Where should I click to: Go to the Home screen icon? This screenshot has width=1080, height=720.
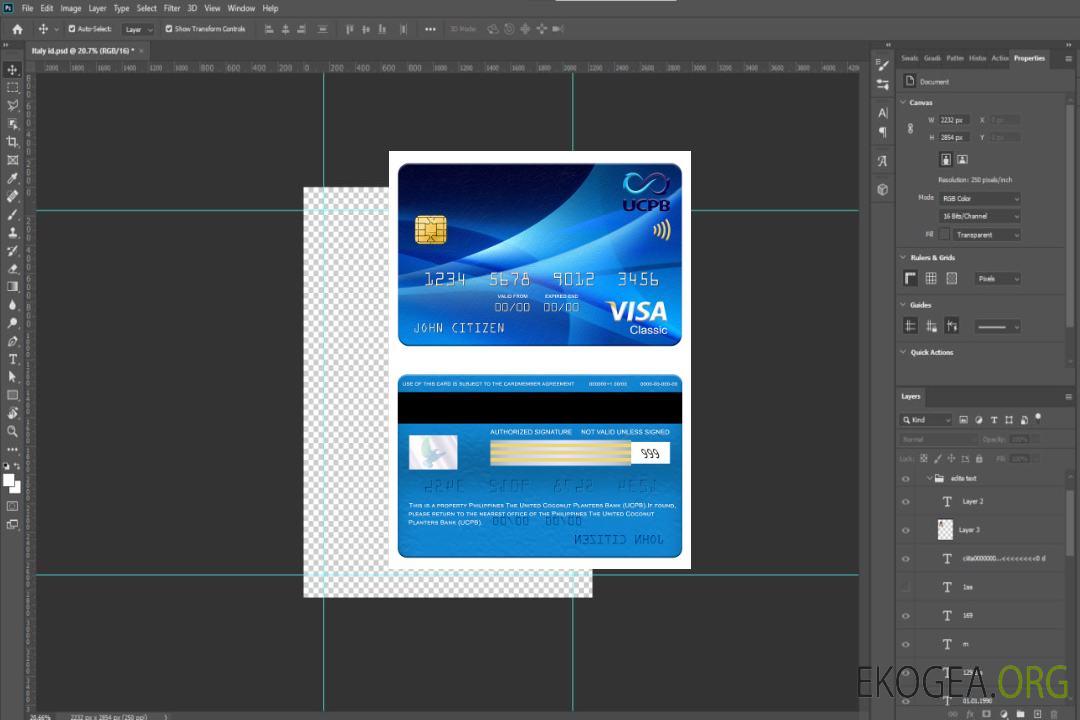[x=17, y=29]
